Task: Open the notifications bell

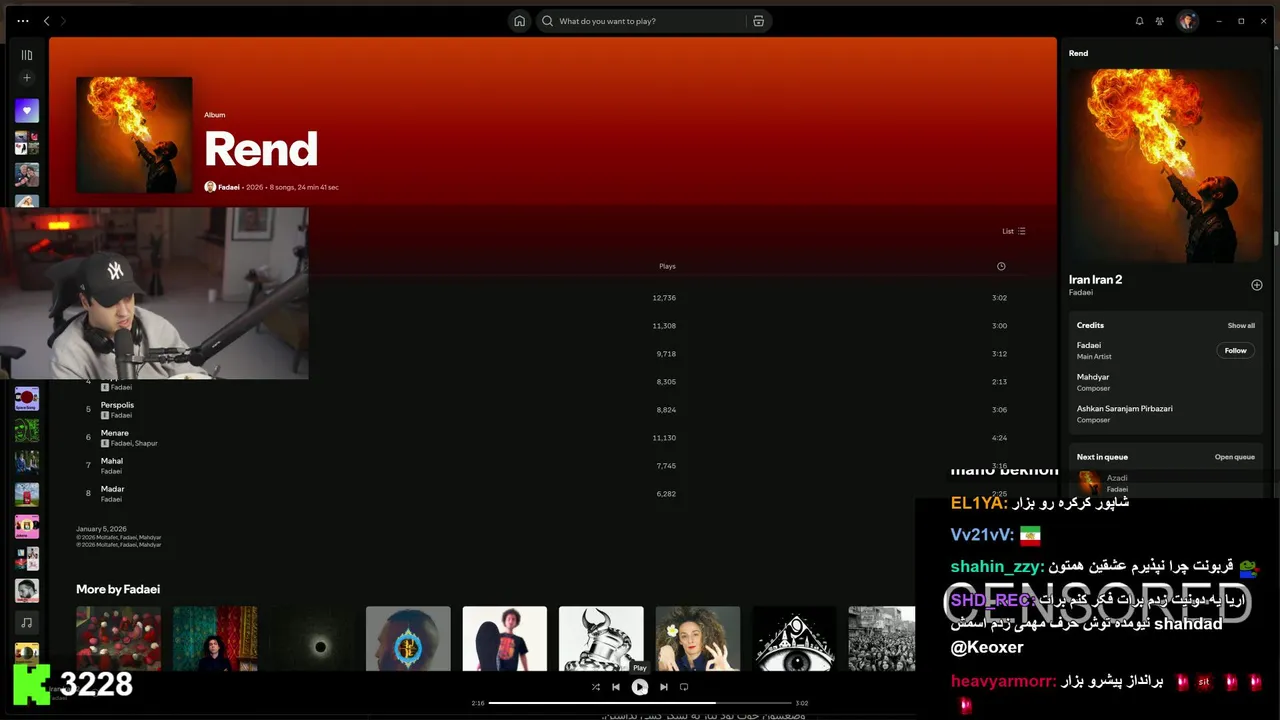Action: tap(1139, 21)
